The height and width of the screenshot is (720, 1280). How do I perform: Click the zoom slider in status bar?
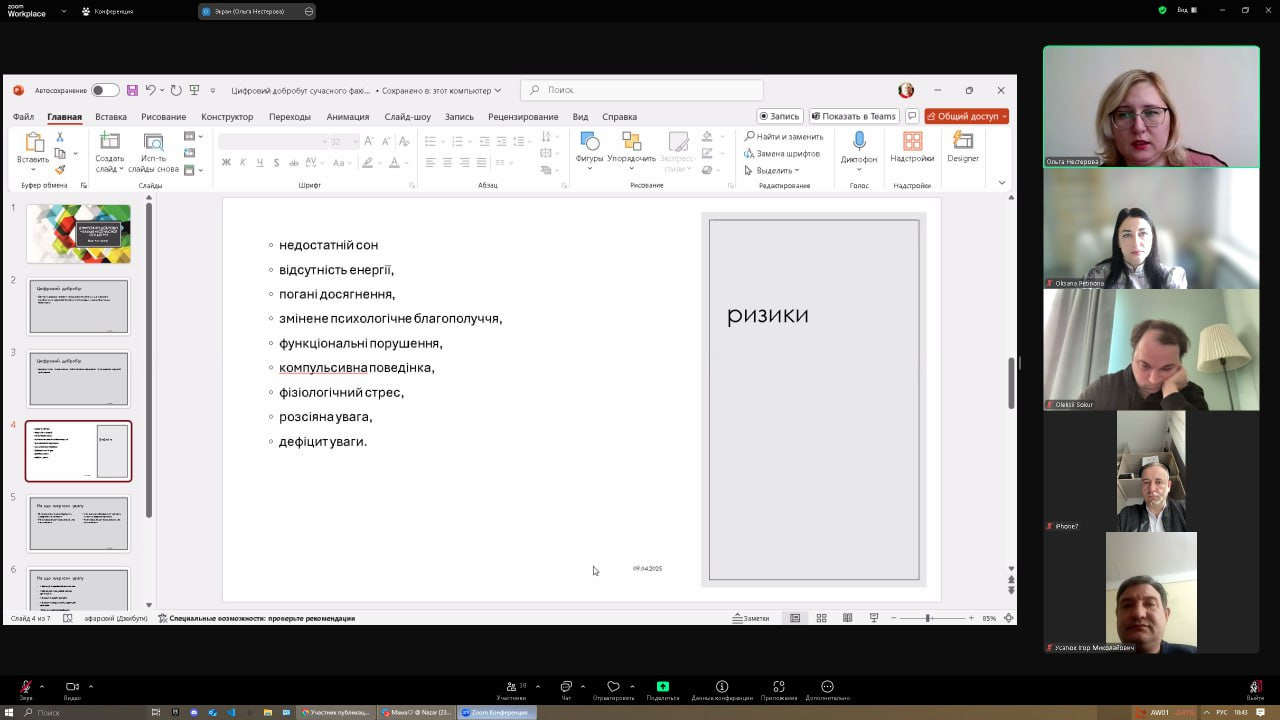click(928, 618)
